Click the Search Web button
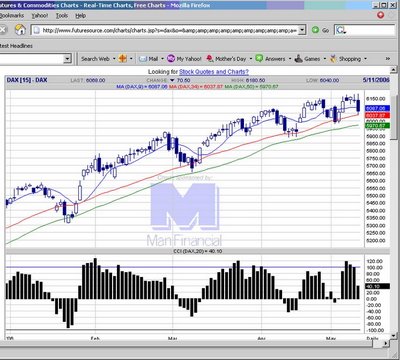 pyautogui.click(x=95, y=59)
